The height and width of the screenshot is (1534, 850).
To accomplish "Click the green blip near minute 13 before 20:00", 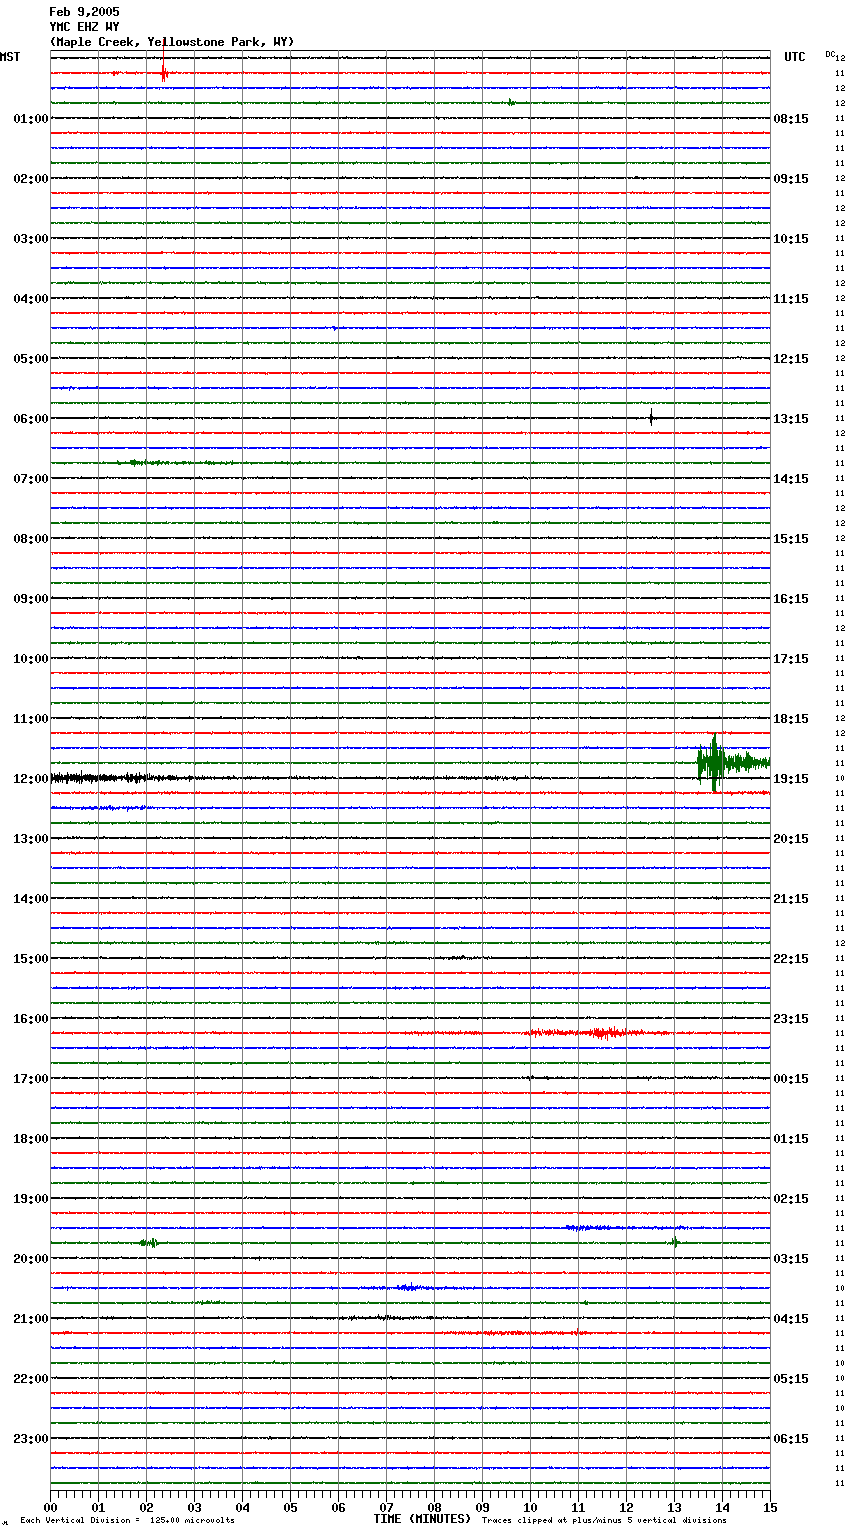I will pyautogui.click(x=675, y=1243).
